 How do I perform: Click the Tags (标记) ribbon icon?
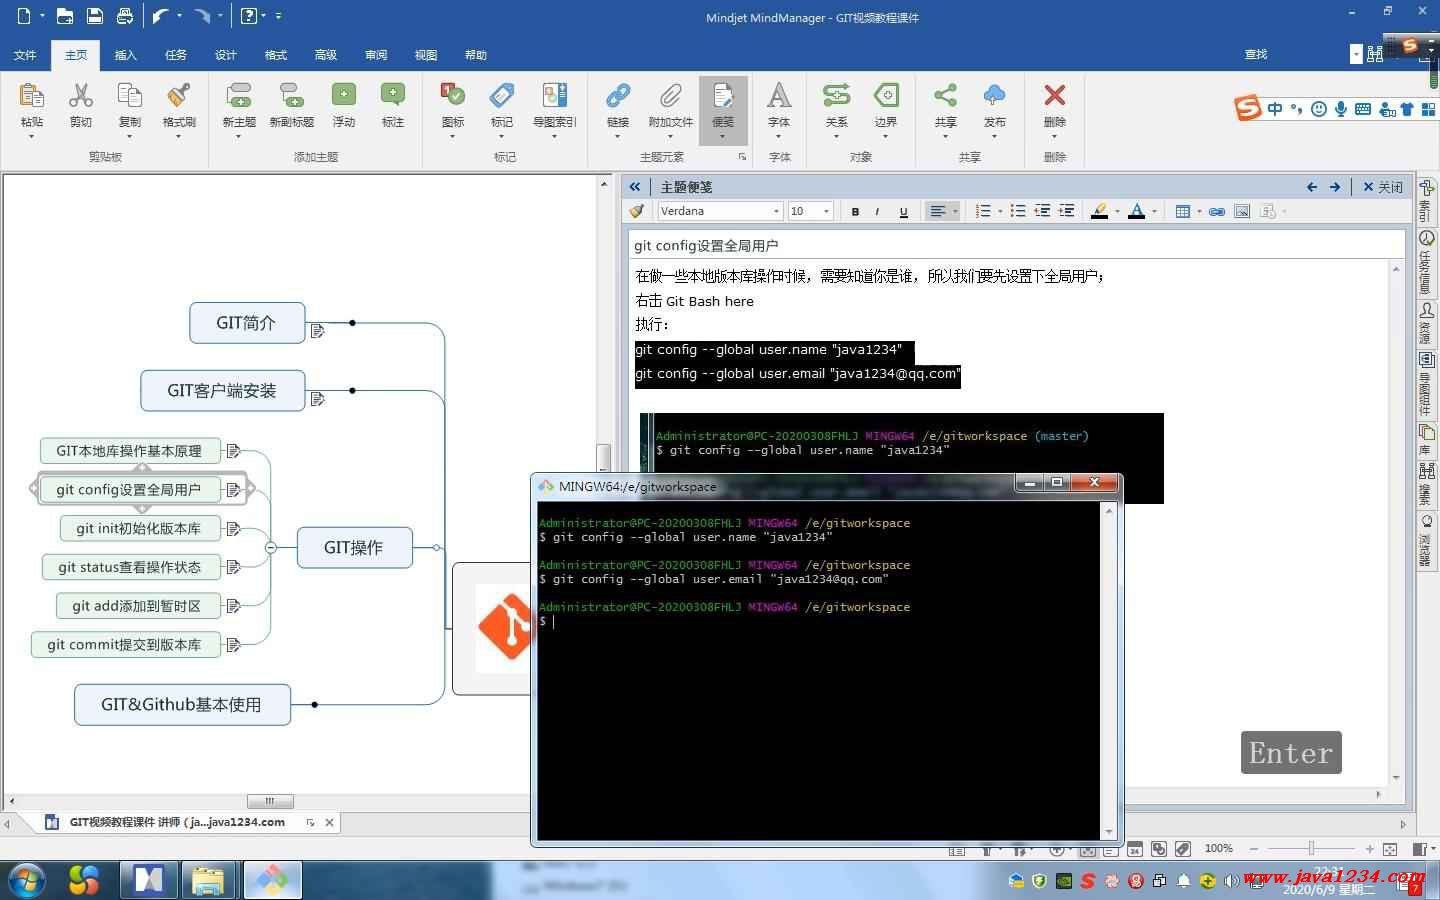(x=502, y=95)
